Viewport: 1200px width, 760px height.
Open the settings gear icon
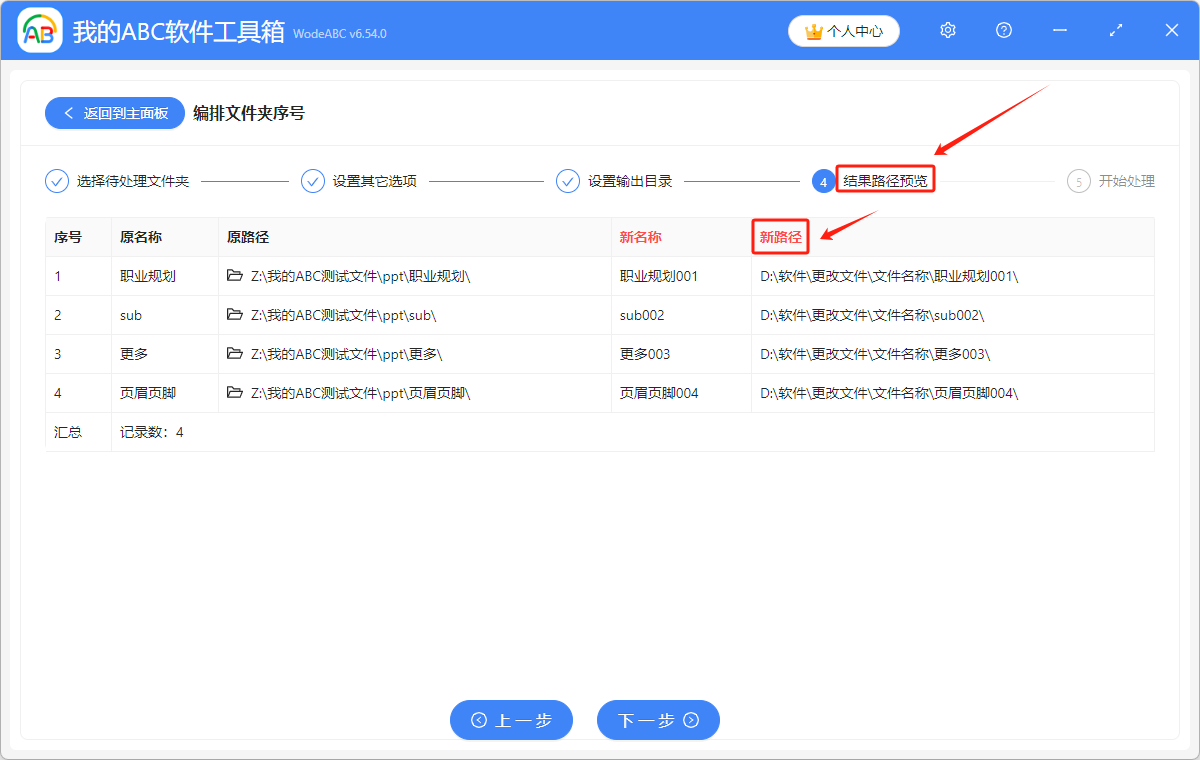[947, 30]
